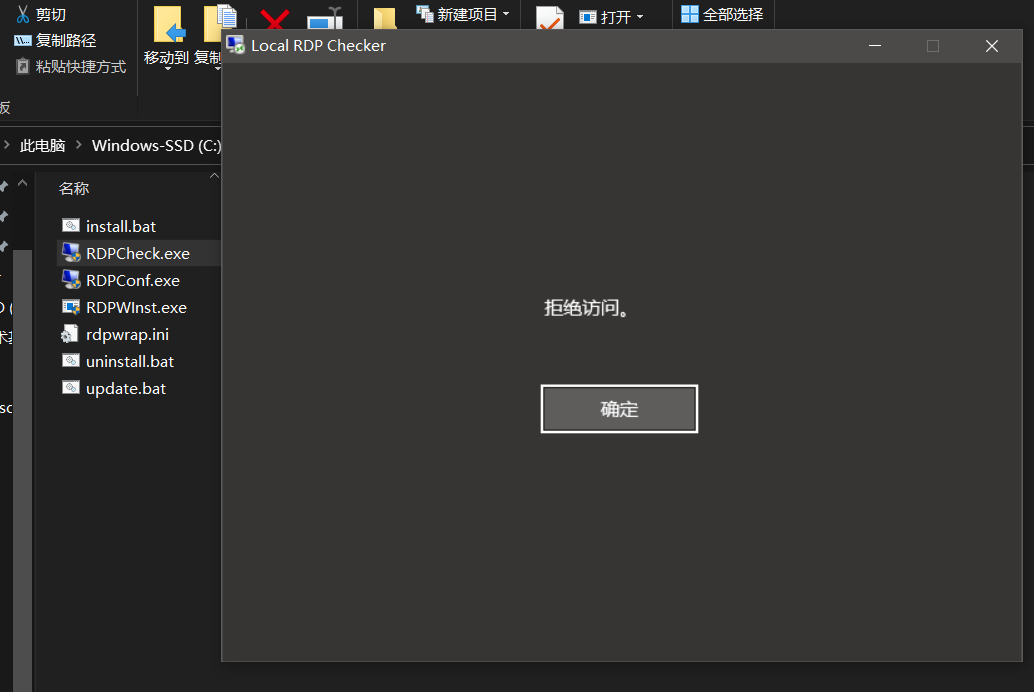
Task: Navigate to Windows-SSD (C:) via breadcrumb
Action: [157, 145]
